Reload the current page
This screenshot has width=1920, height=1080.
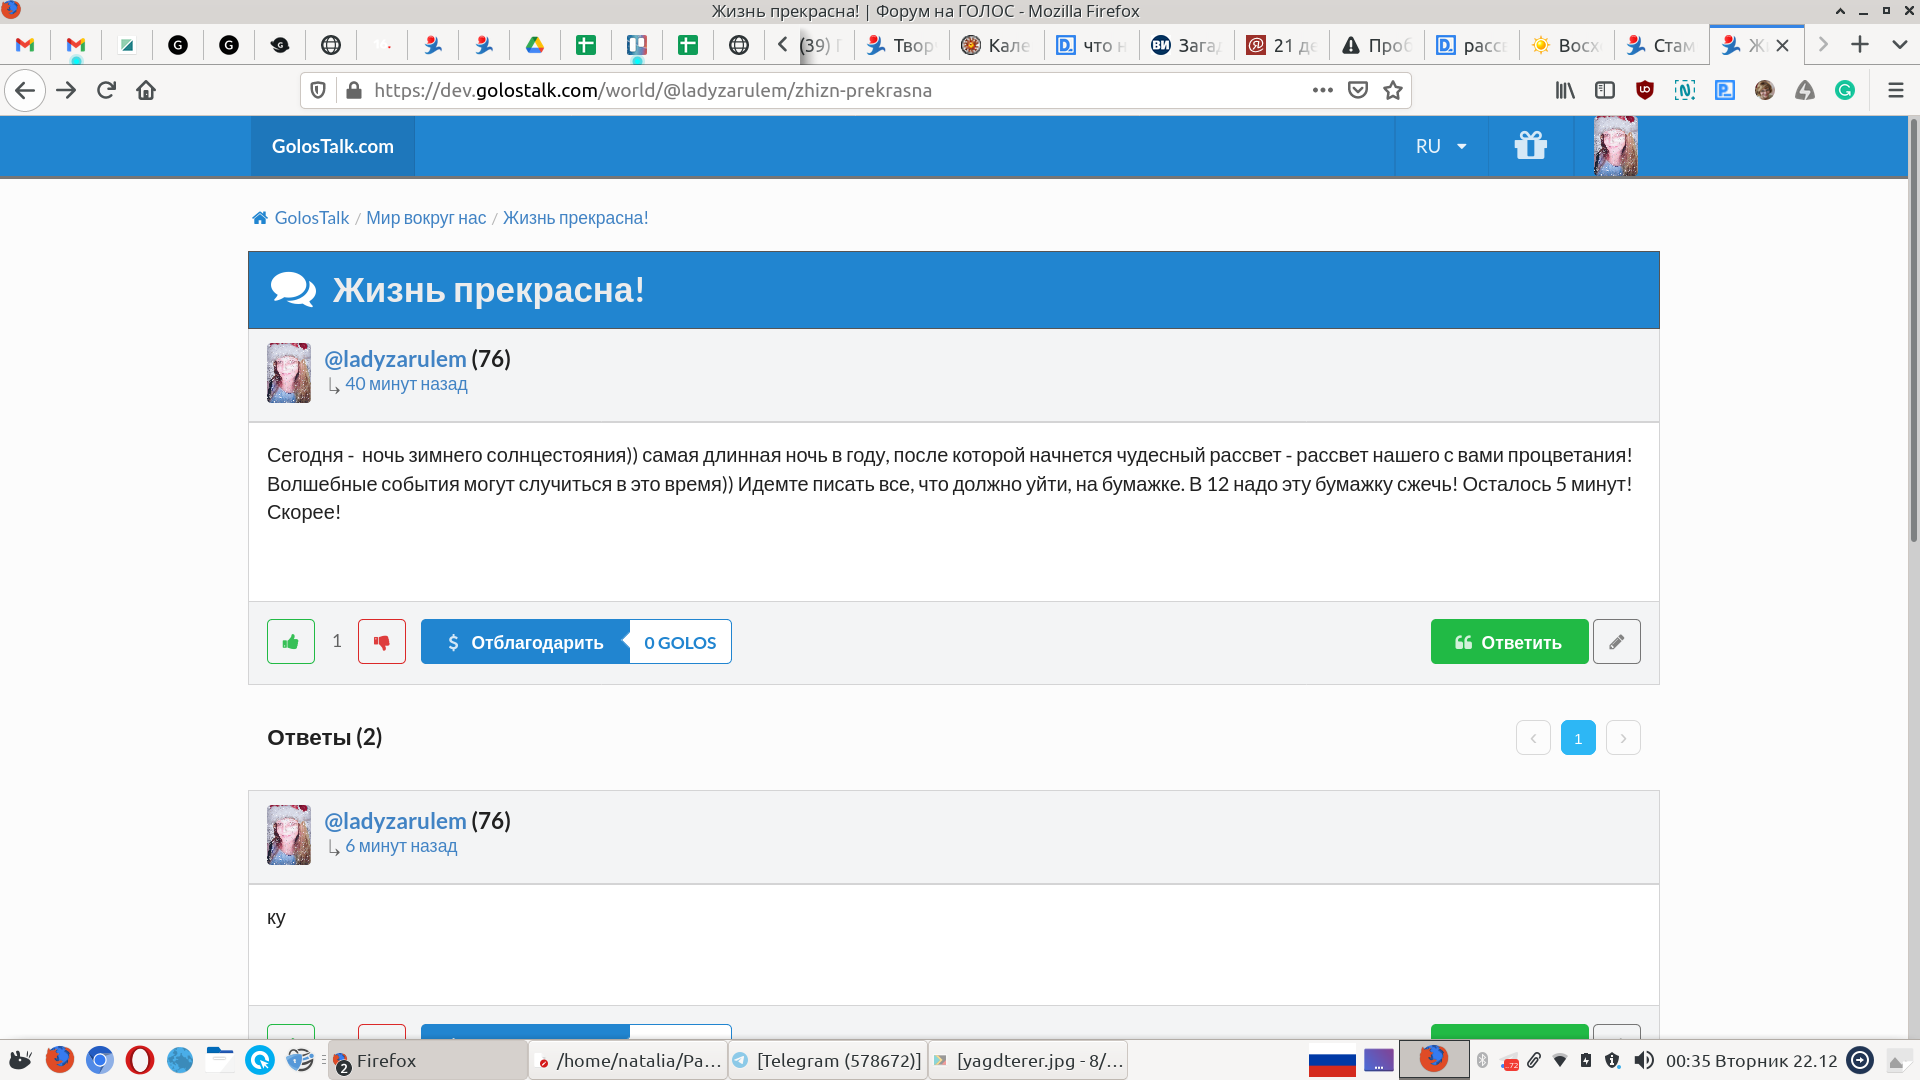click(x=106, y=90)
